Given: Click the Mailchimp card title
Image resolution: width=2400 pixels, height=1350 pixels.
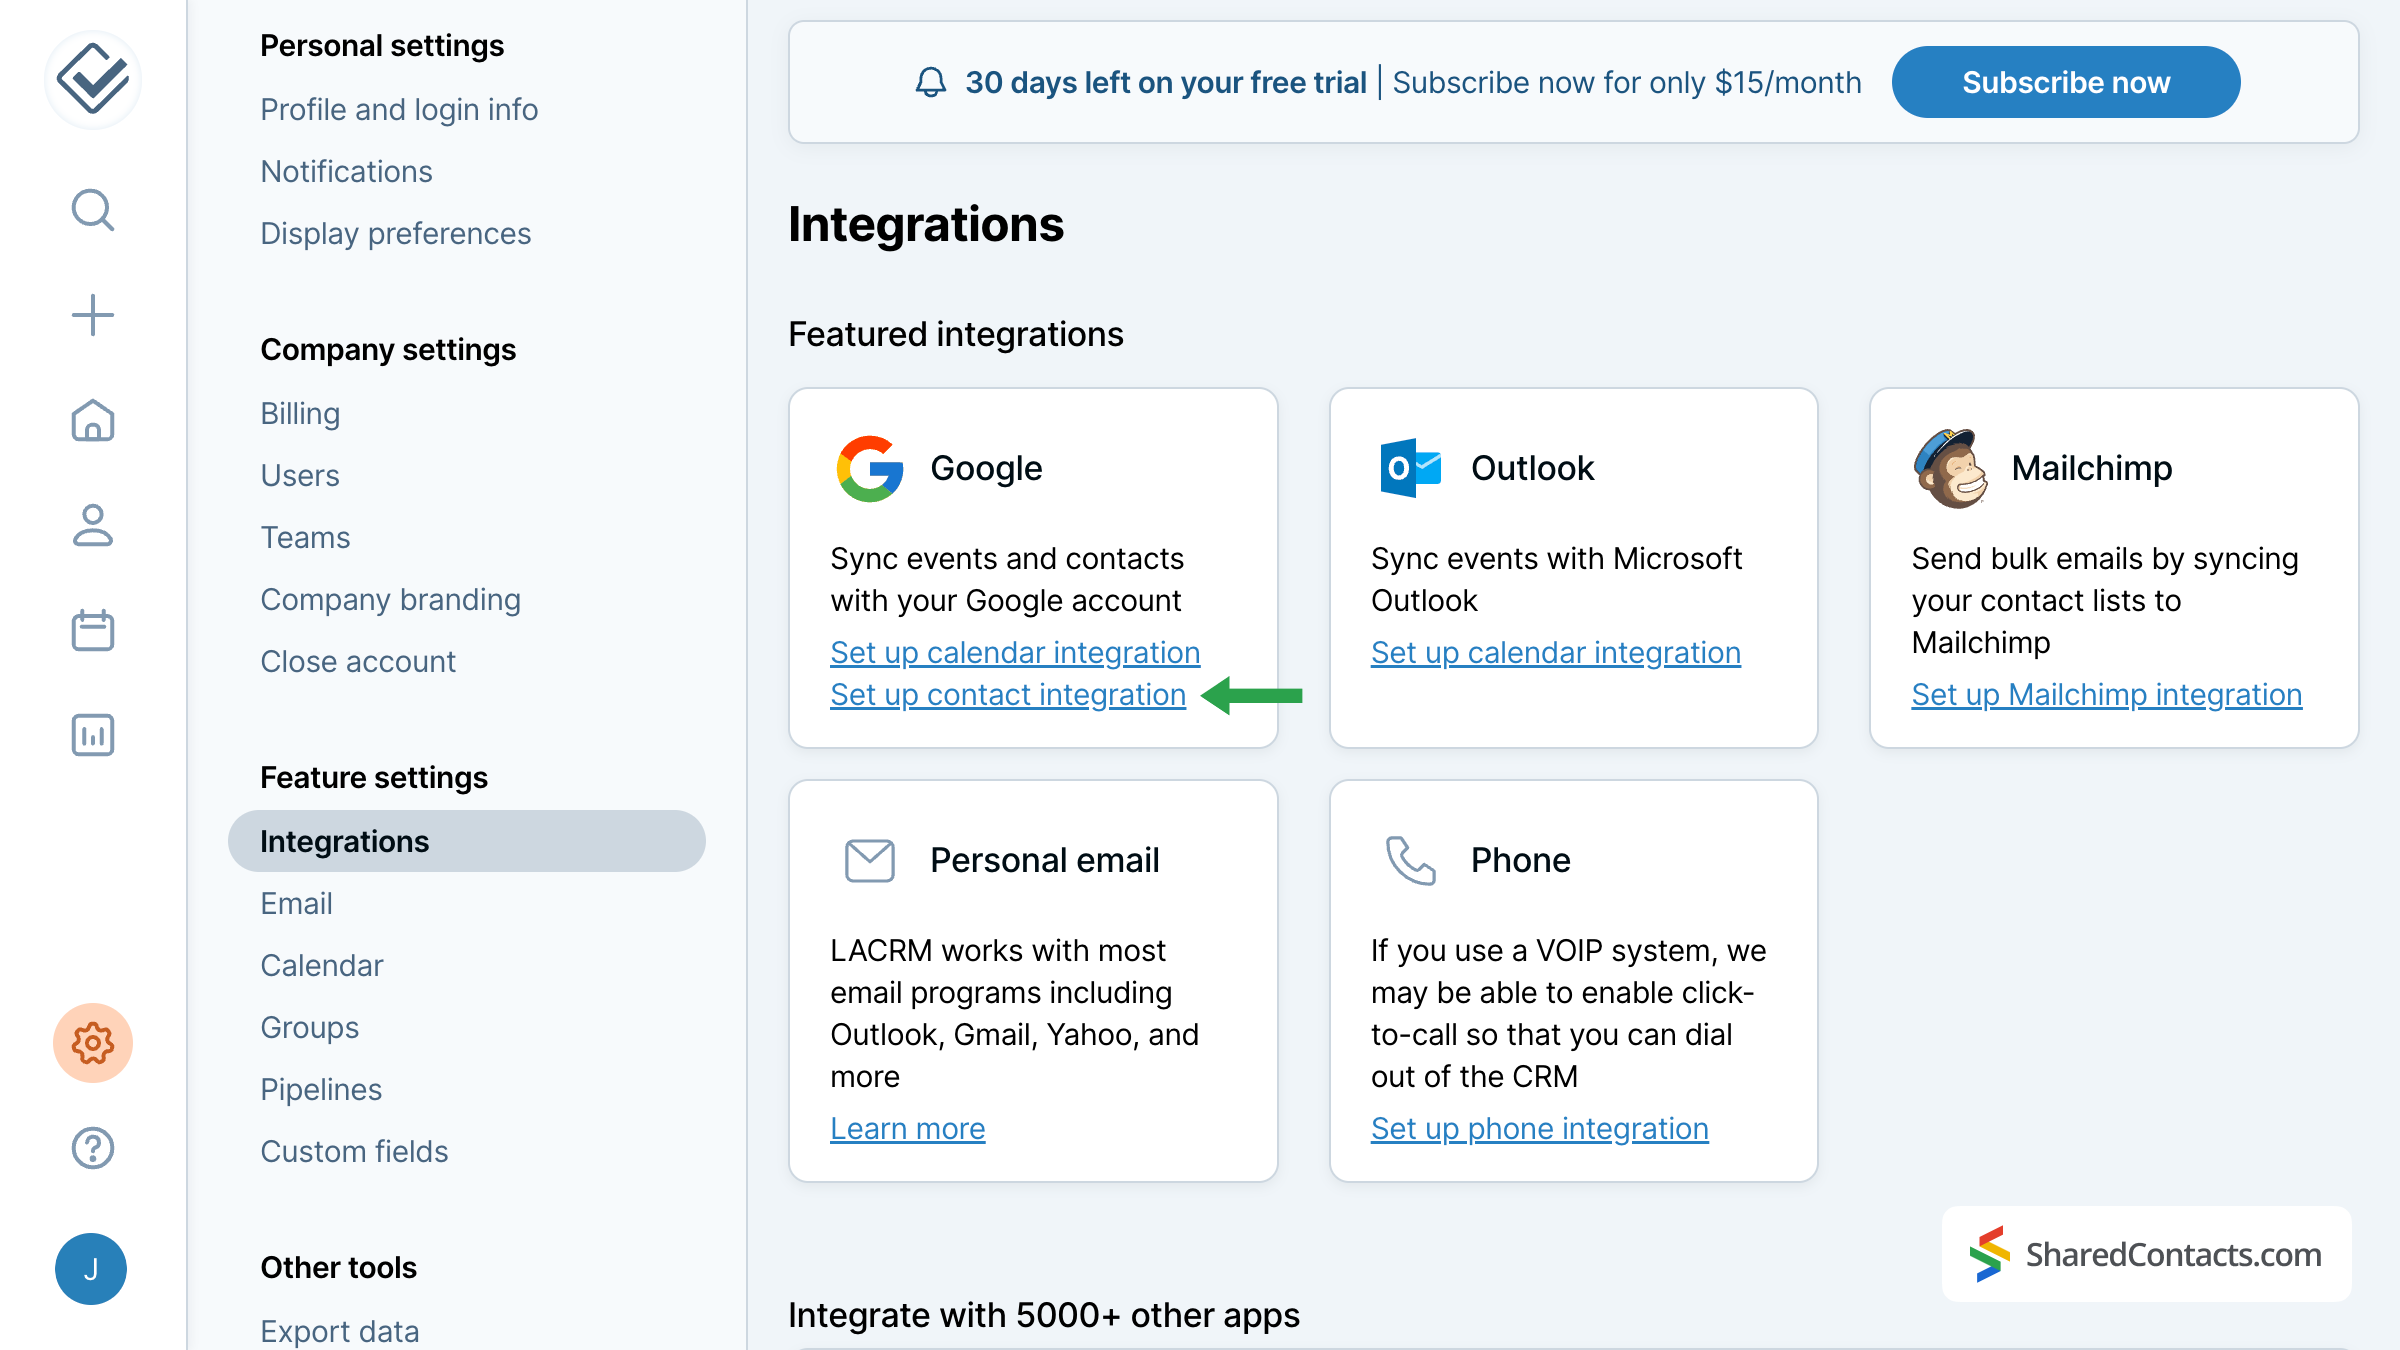Looking at the screenshot, I should coord(2092,468).
